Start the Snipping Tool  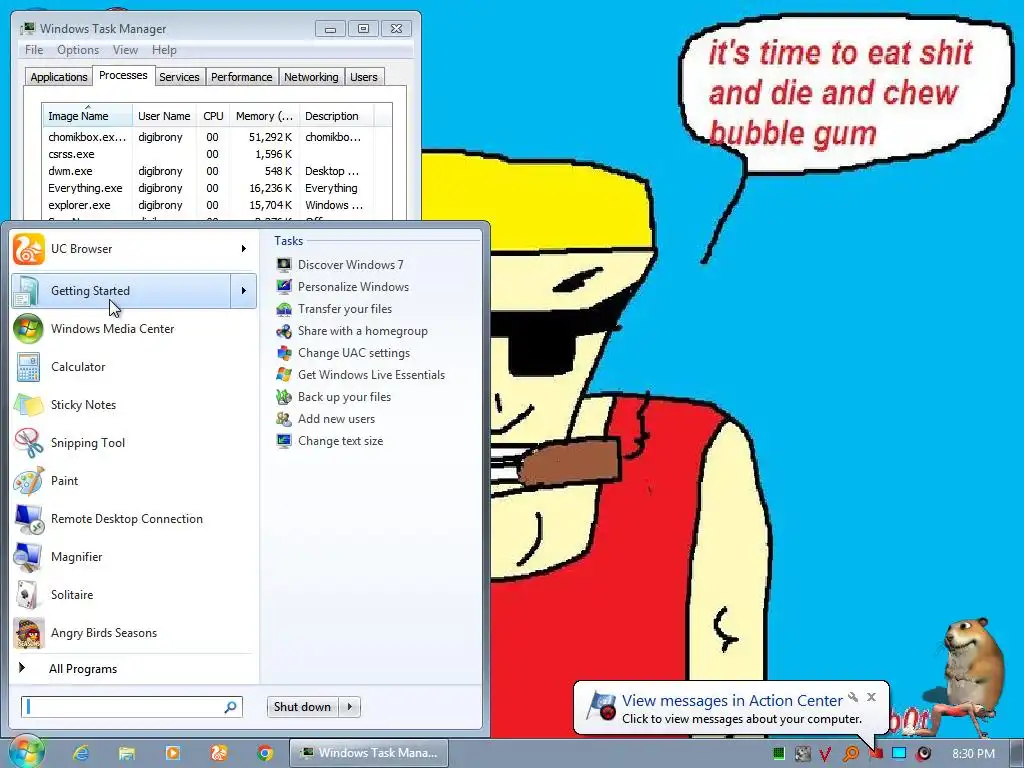[133, 443]
